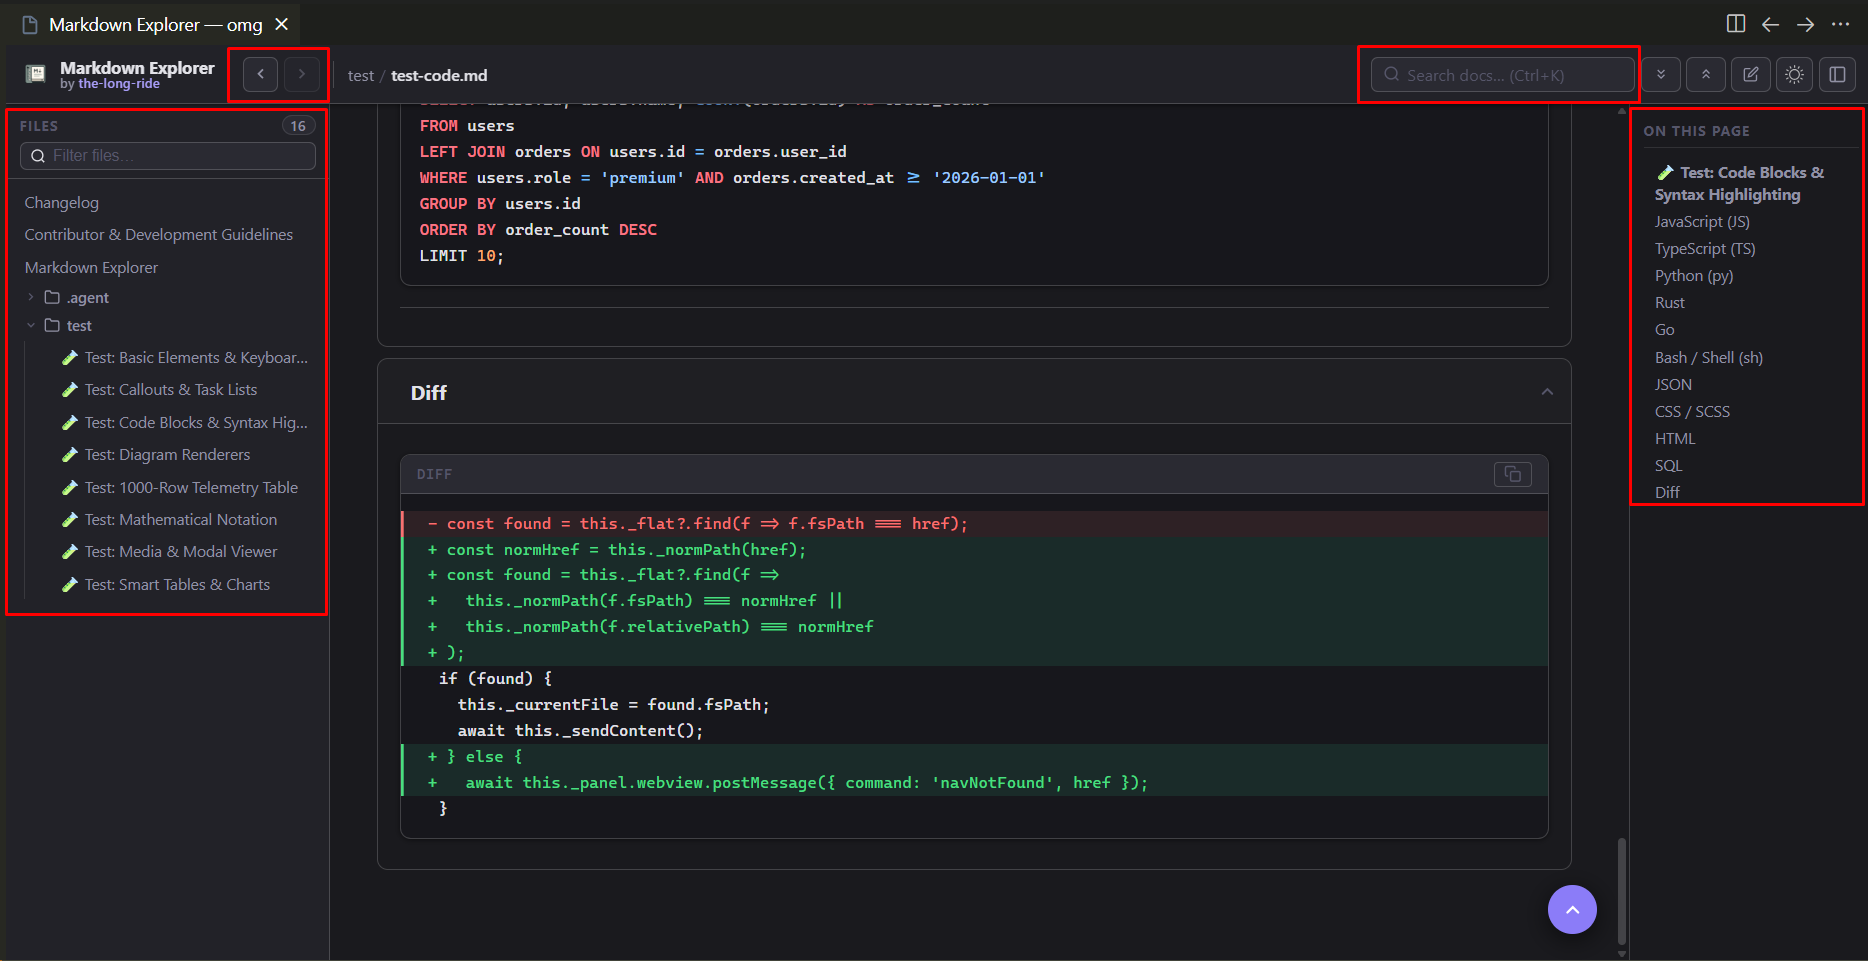Jump to SQL in On This Page
The image size is (1868, 961).
coord(1669,466)
